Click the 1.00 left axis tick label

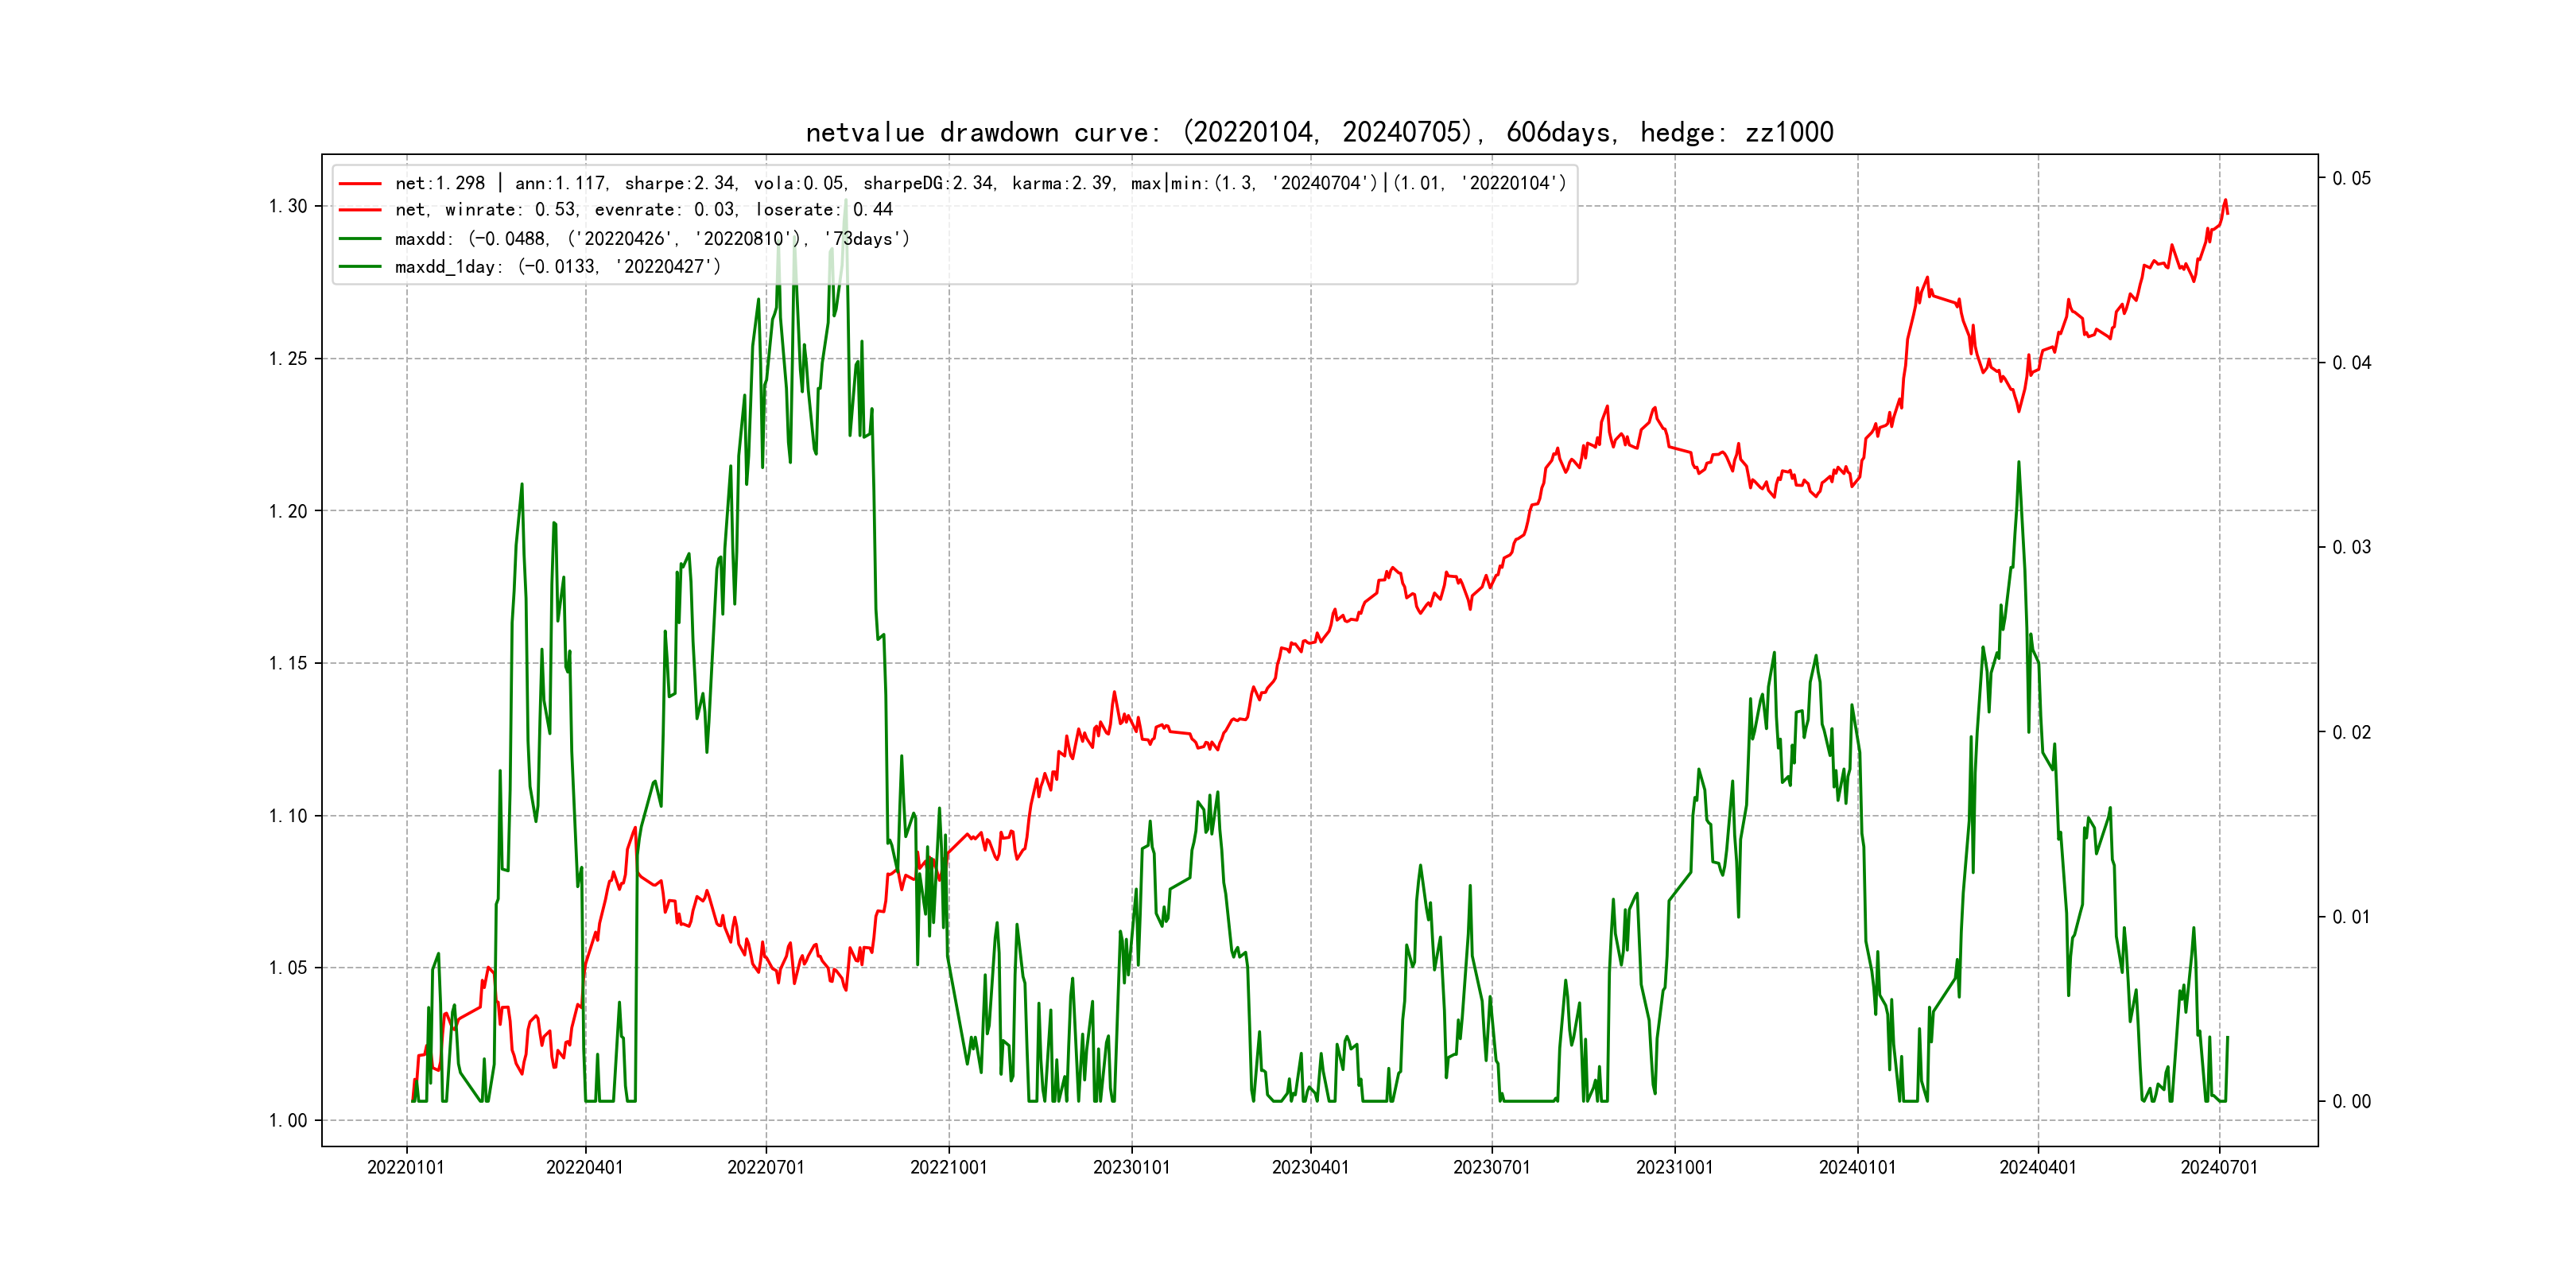tap(288, 1121)
